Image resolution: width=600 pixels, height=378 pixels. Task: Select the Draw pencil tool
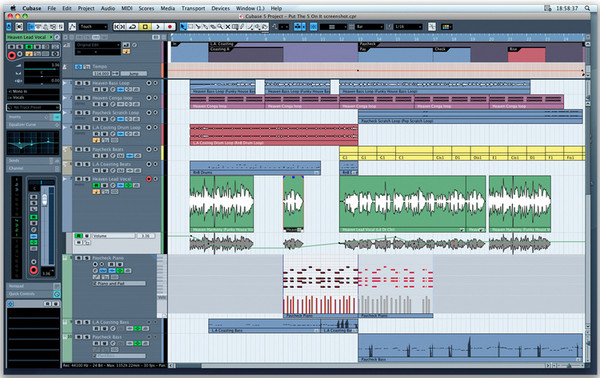tap(242, 27)
